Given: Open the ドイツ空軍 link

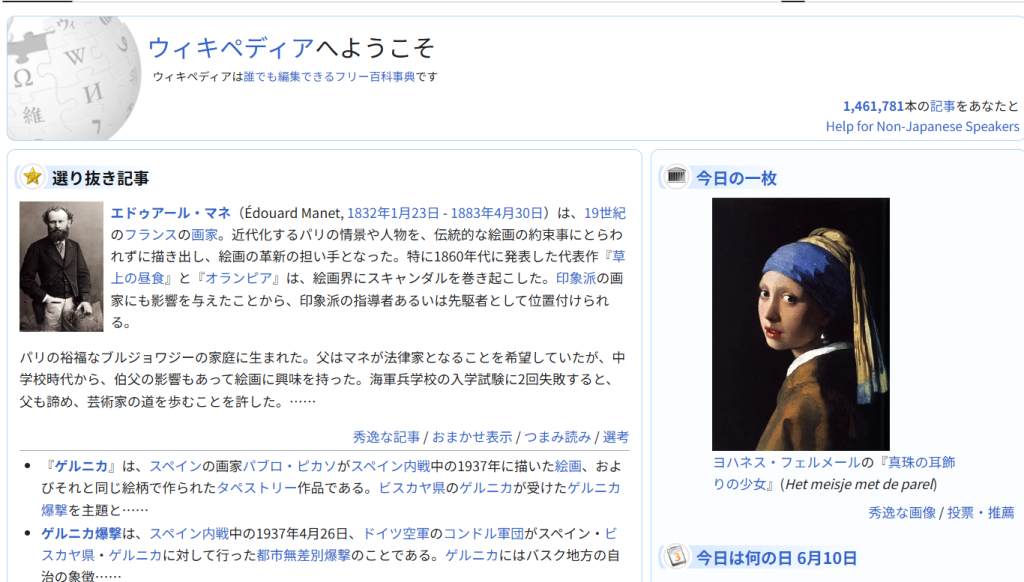Looking at the screenshot, I should pos(396,534).
